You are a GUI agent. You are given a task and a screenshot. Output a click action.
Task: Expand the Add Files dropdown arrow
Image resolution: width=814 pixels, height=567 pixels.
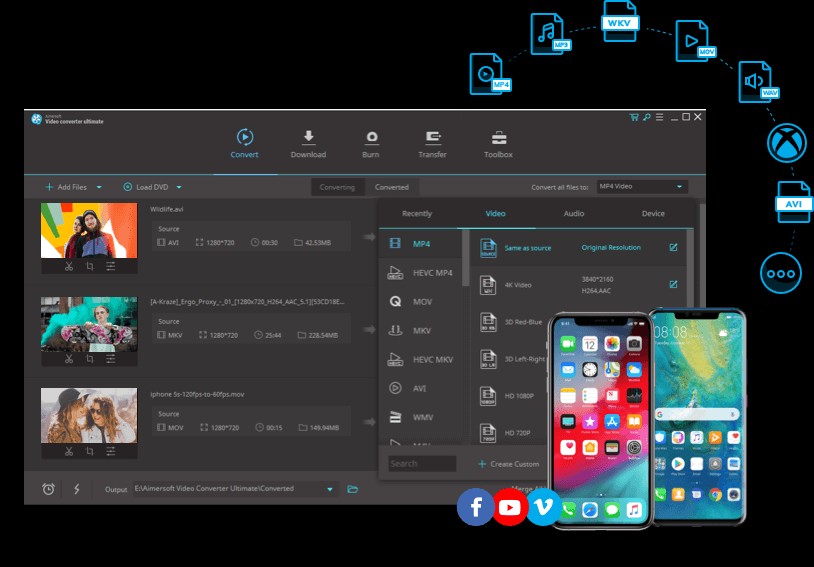pyautogui.click(x=99, y=187)
